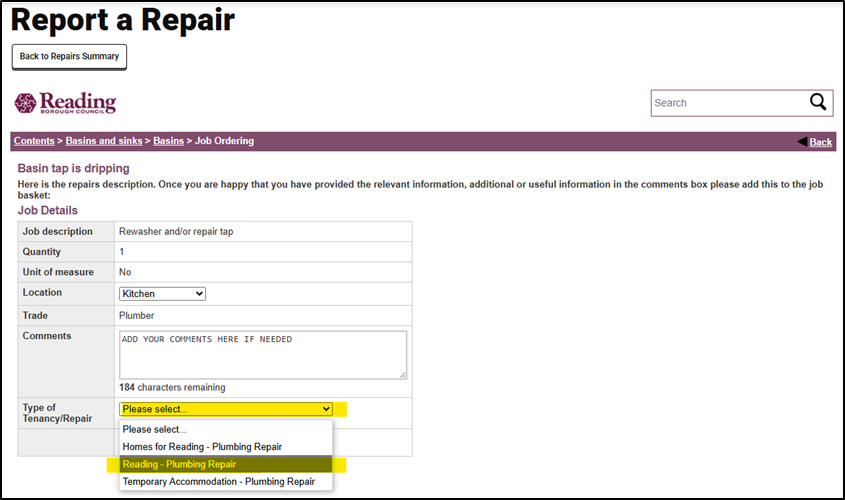Image resolution: width=845 pixels, height=500 pixels.
Task: Open the Type of Tenancy/Repair dropdown
Action: [x=226, y=409]
